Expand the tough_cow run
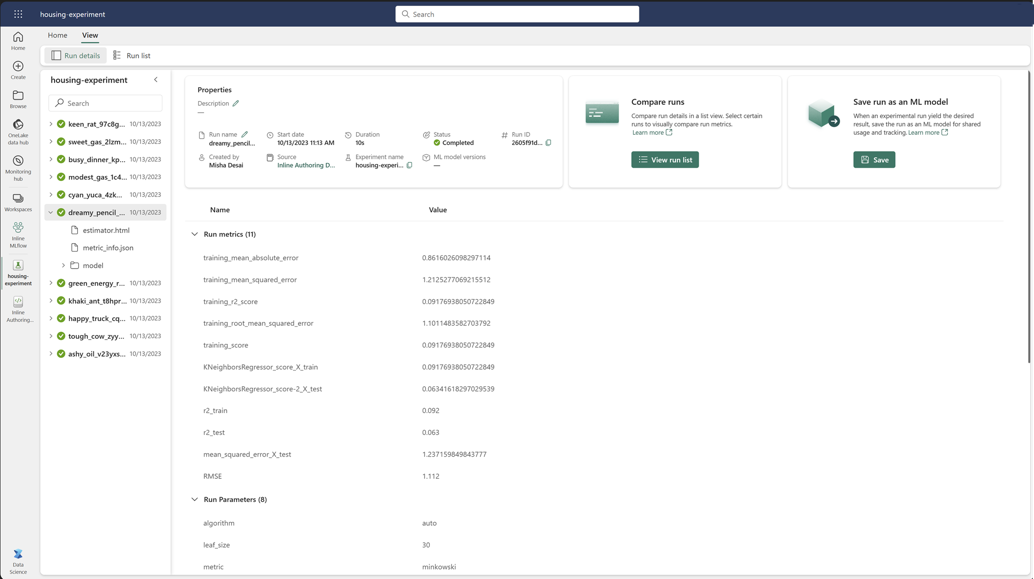Image resolution: width=1034 pixels, height=579 pixels. click(51, 336)
